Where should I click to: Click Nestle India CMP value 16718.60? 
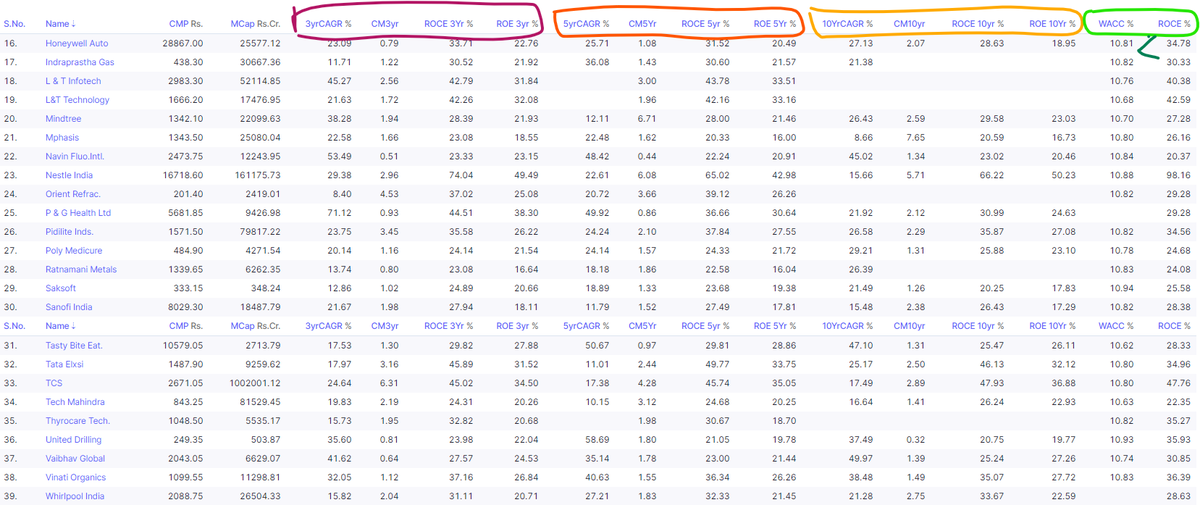coord(184,176)
